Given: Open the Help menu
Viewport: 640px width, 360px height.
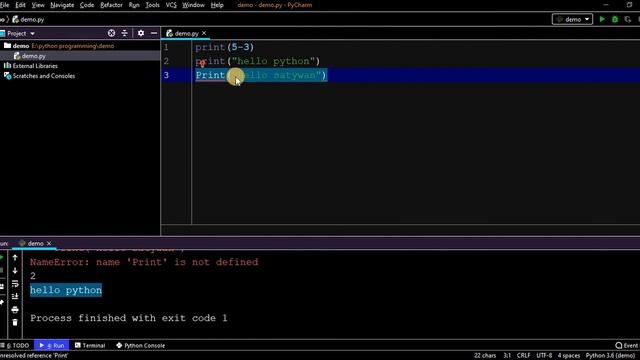Looking at the screenshot, I should point(217,5).
